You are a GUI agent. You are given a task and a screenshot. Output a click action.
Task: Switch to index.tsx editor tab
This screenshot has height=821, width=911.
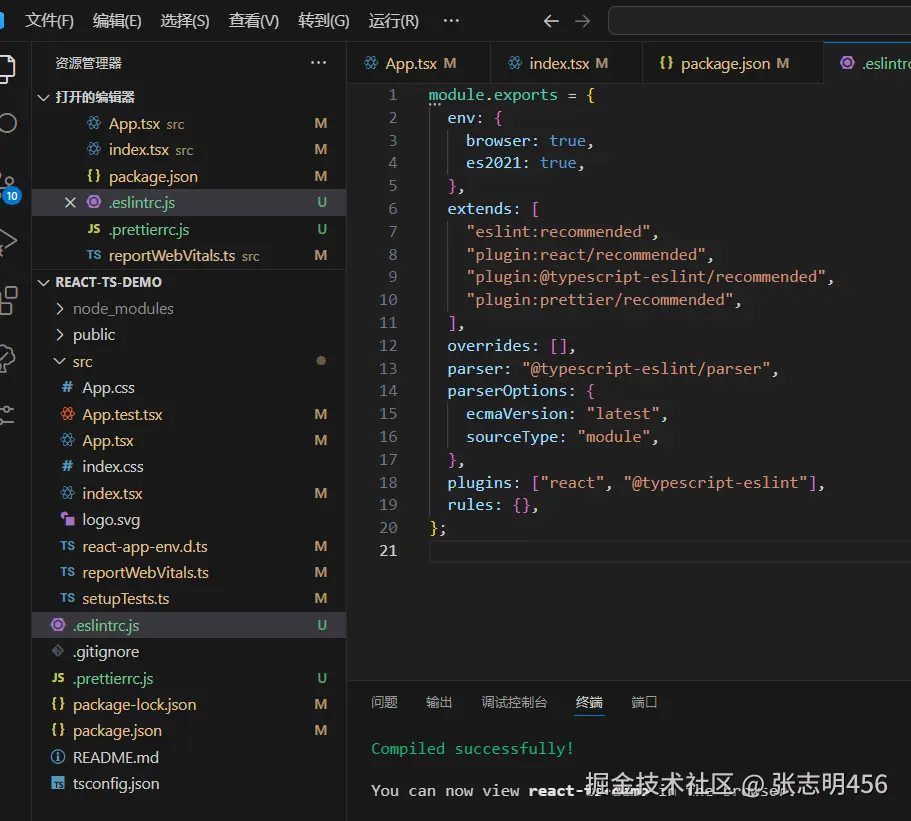tap(566, 63)
